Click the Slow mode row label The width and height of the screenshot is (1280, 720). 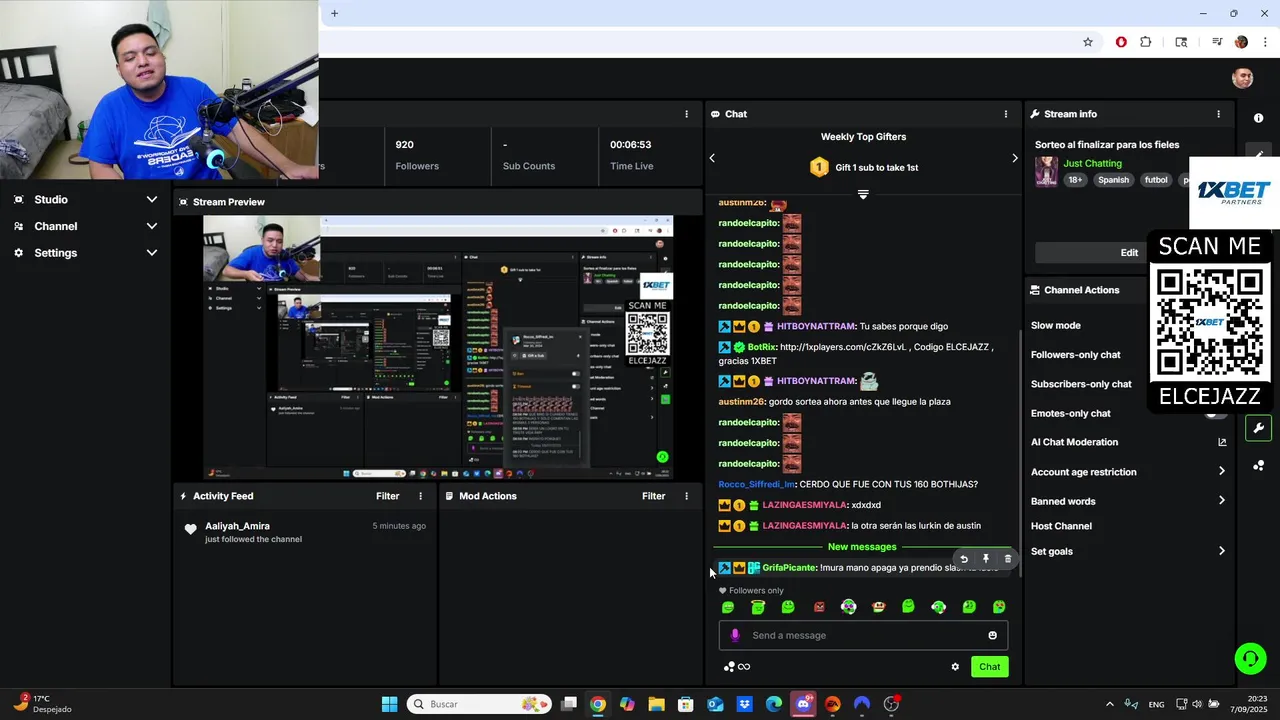tap(1056, 325)
